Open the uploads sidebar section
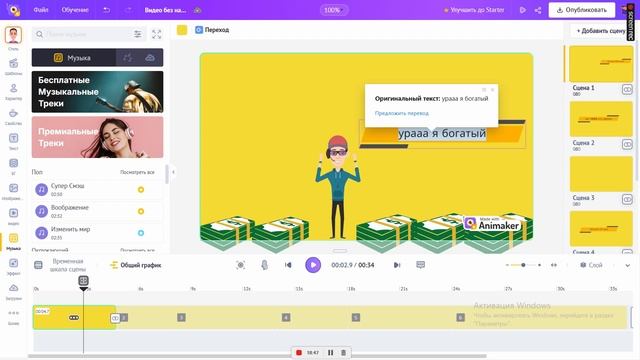The image size is (640, 360). (13, 291)
